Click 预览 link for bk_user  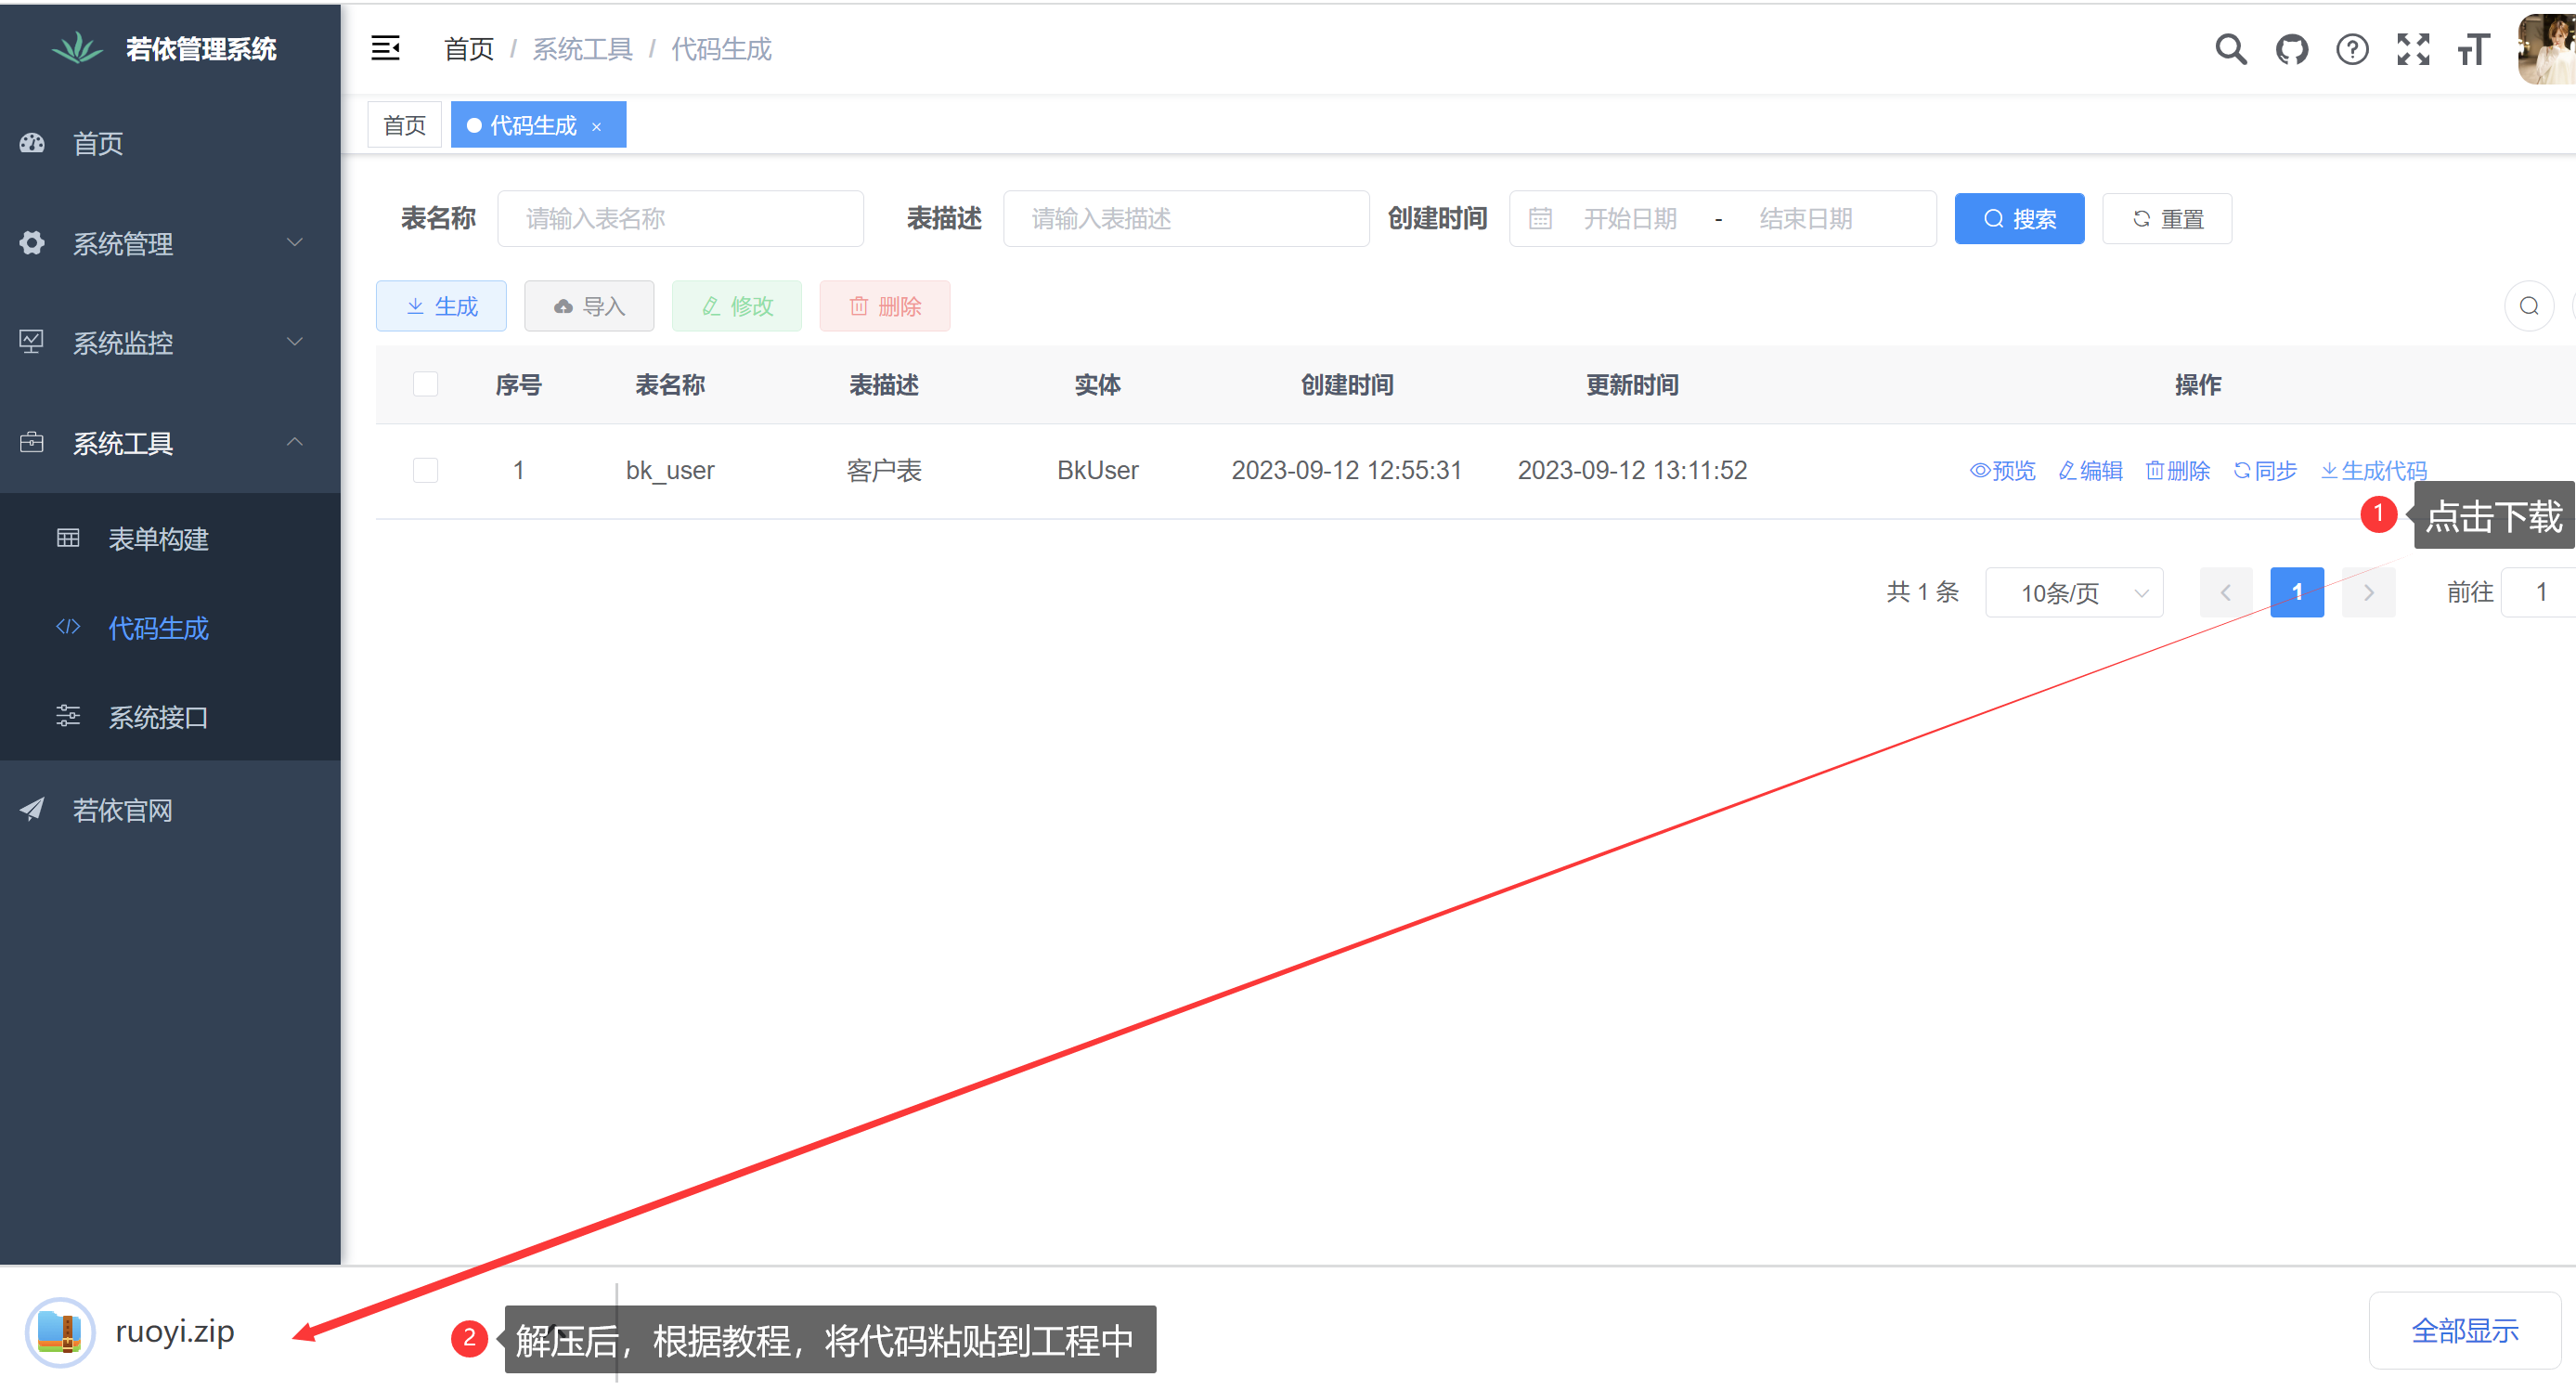[2002, 470]
